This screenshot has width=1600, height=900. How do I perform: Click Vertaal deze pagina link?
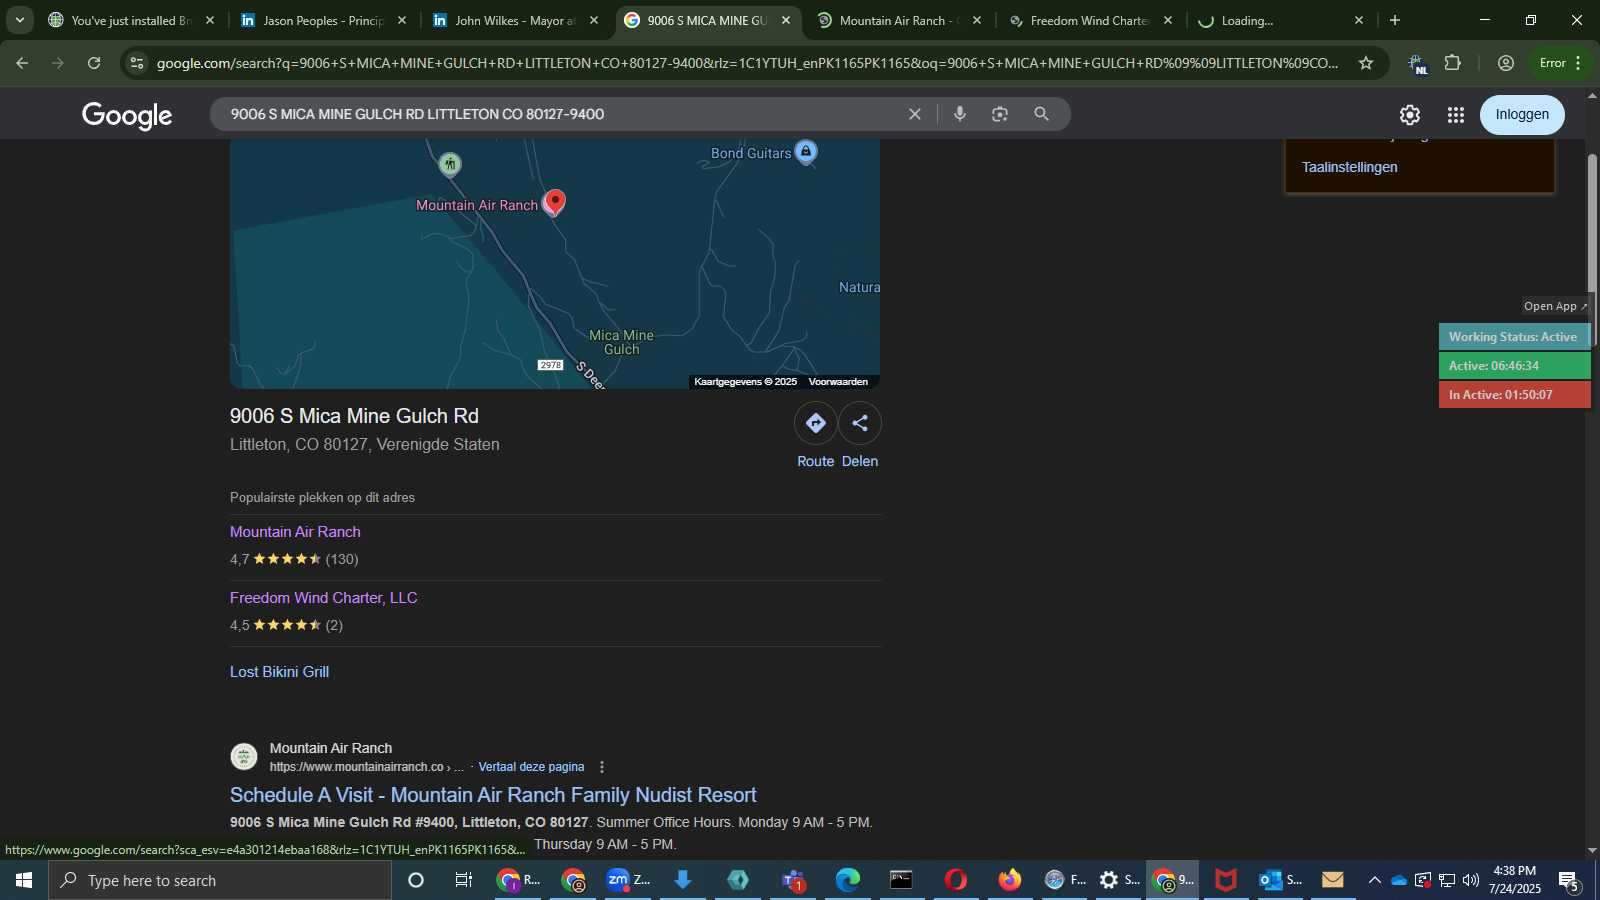pyautogui.click(x=531, y=767)
